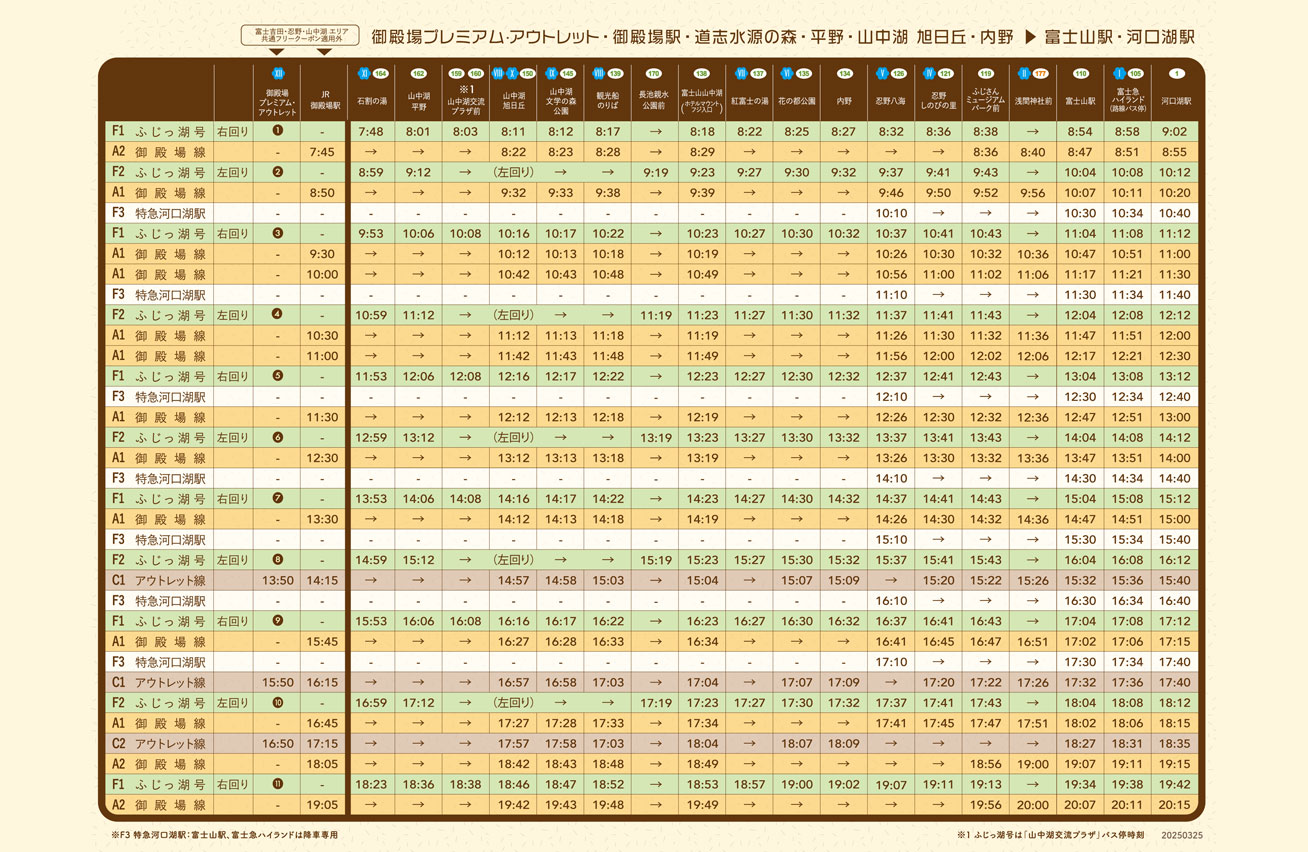
Task: Click the 20250325 date stamp
Action: pos(1183,833)
